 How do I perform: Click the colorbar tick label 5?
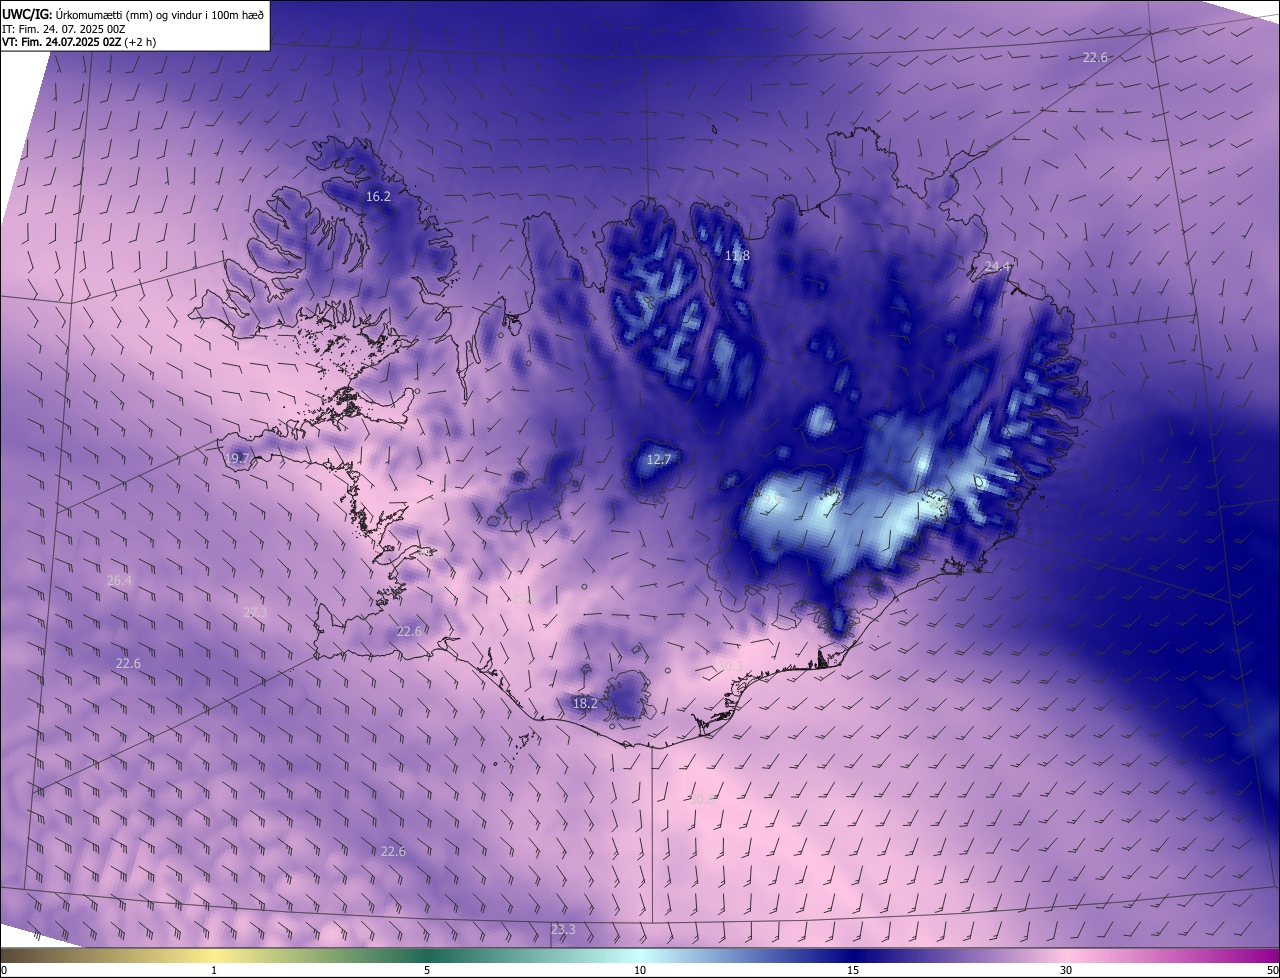[x=427, y=970]
